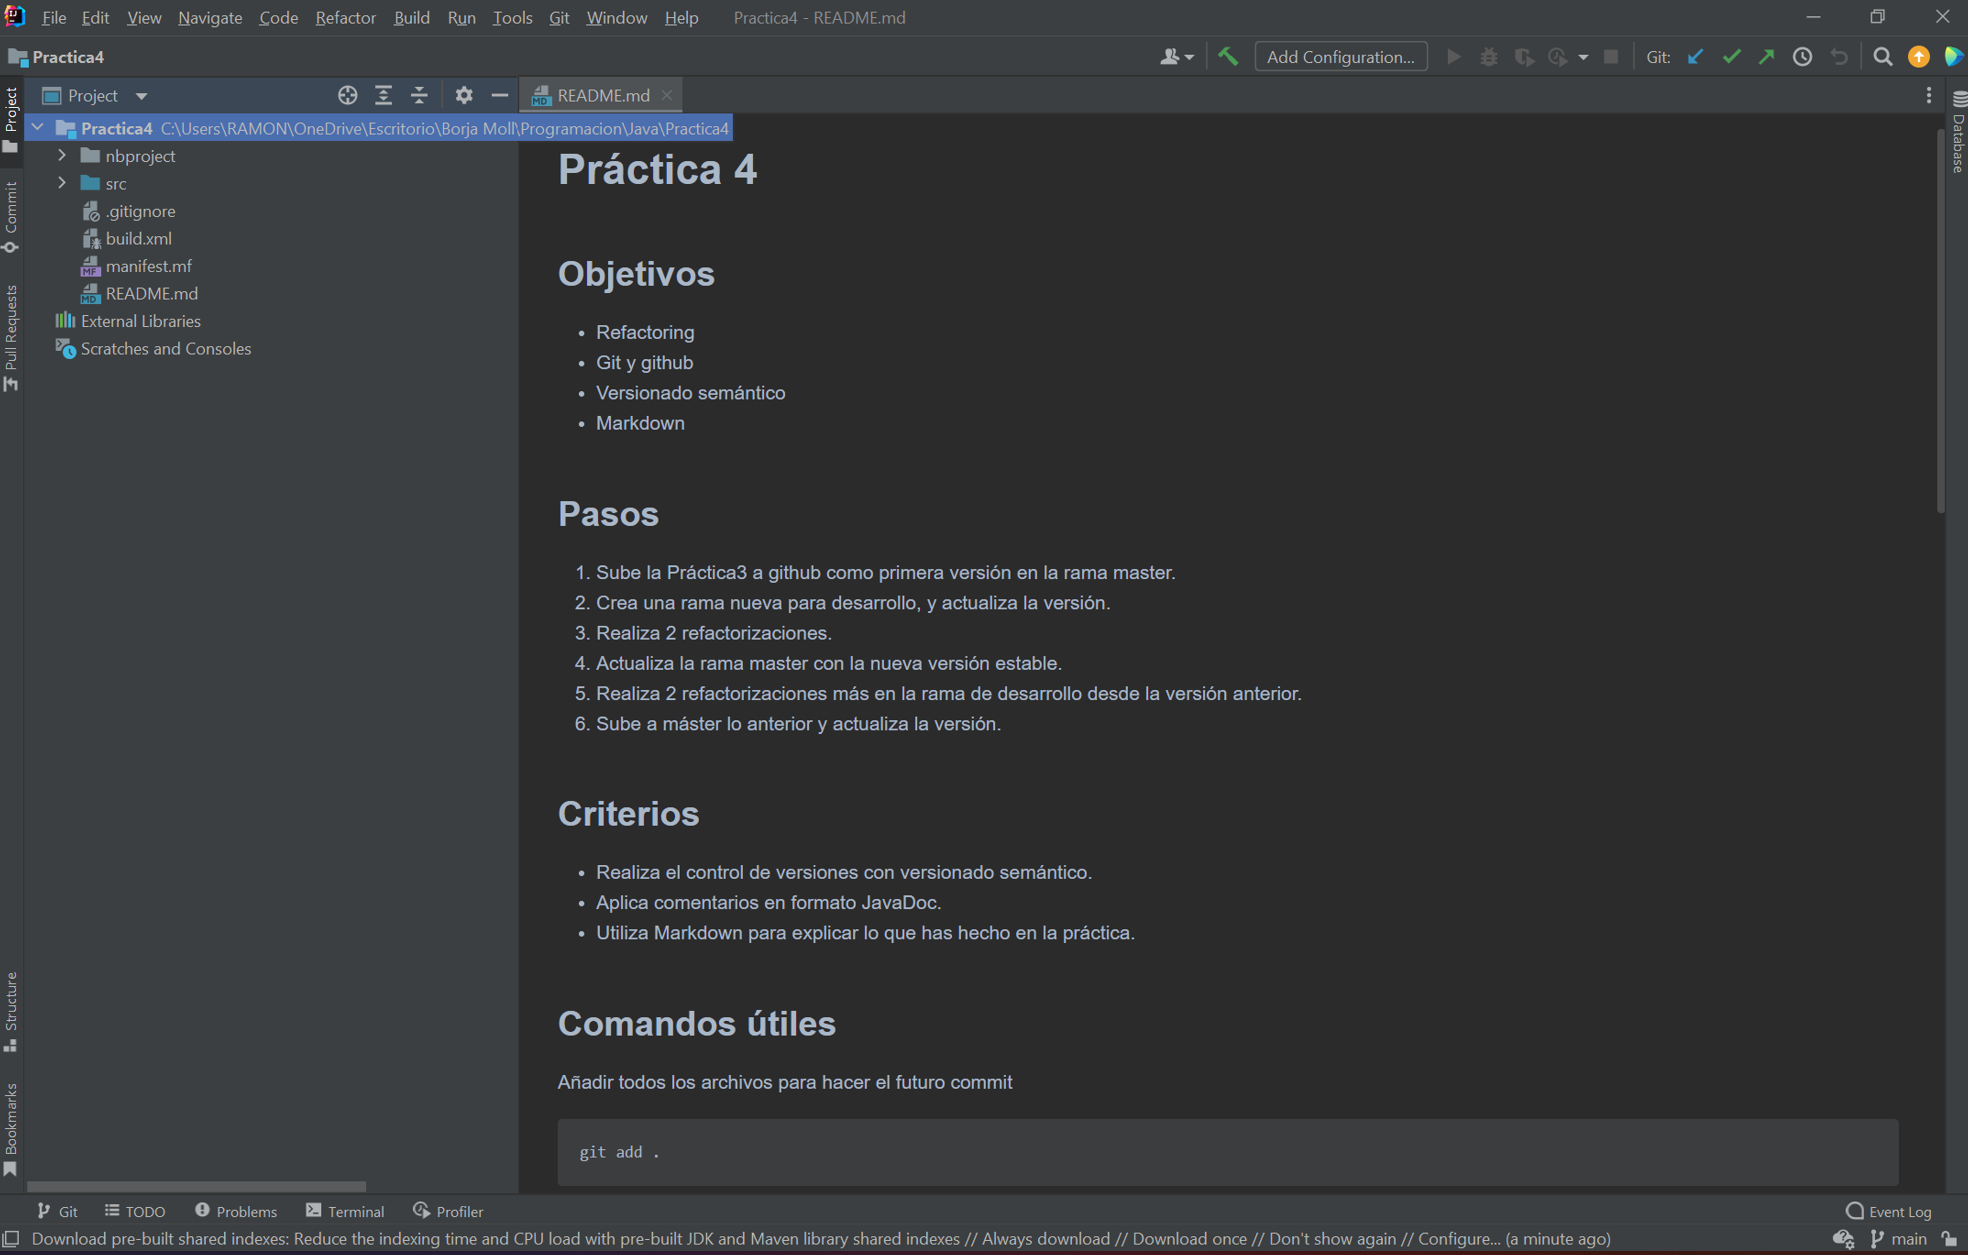
Task: Open Project panel settings gear icon
Action: pos(463,95)
